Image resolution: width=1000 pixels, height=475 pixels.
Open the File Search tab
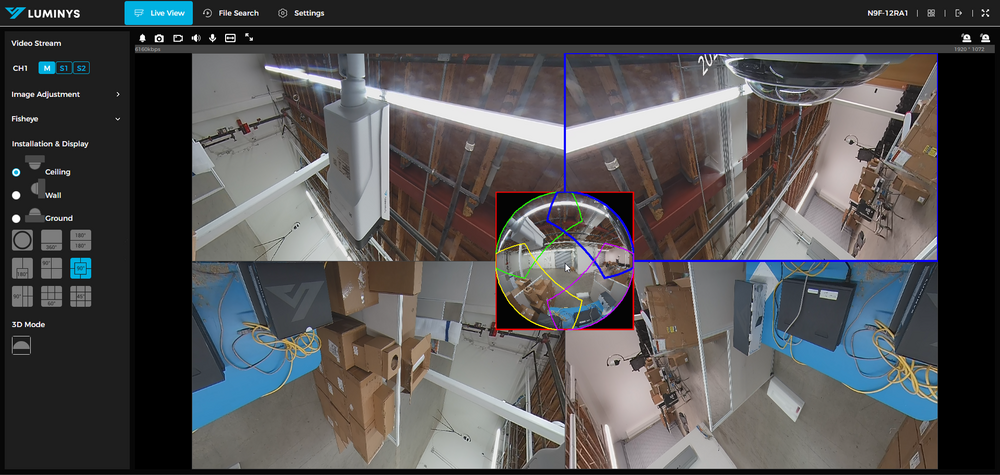point(230,13)
